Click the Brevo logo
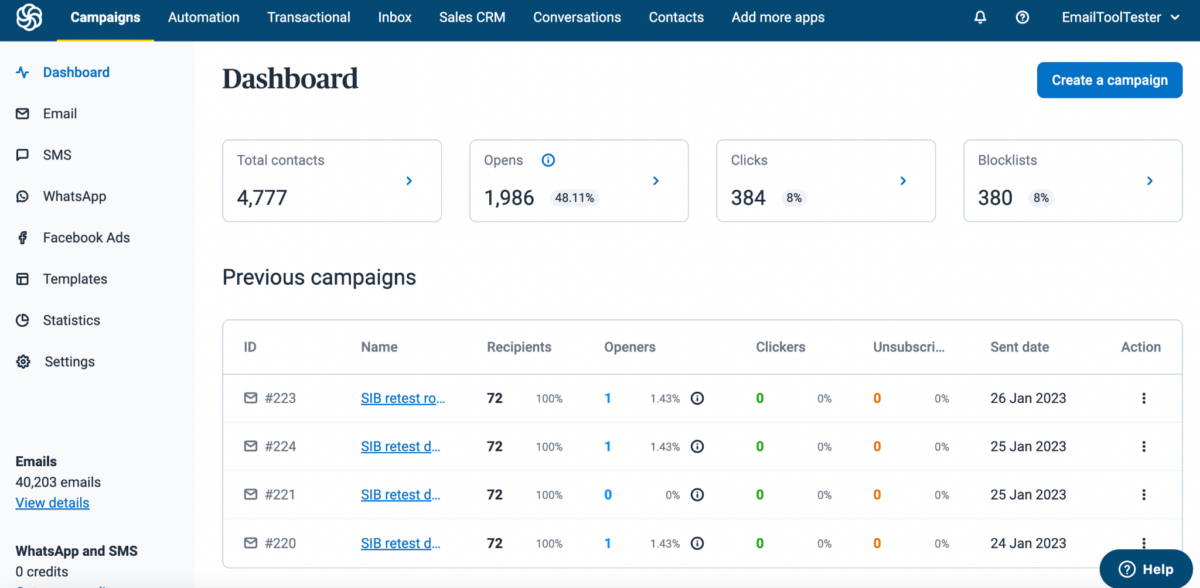This screenshot has width=1200, height=588. tap(27, 17)
